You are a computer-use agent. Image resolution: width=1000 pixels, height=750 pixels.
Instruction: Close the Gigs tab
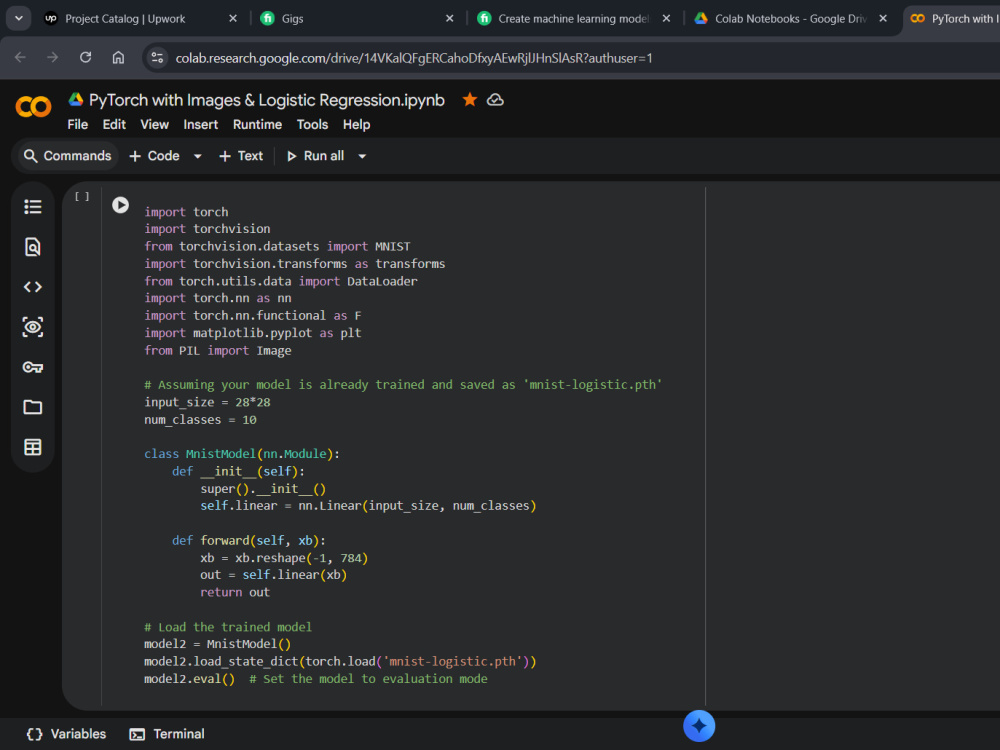450,18
